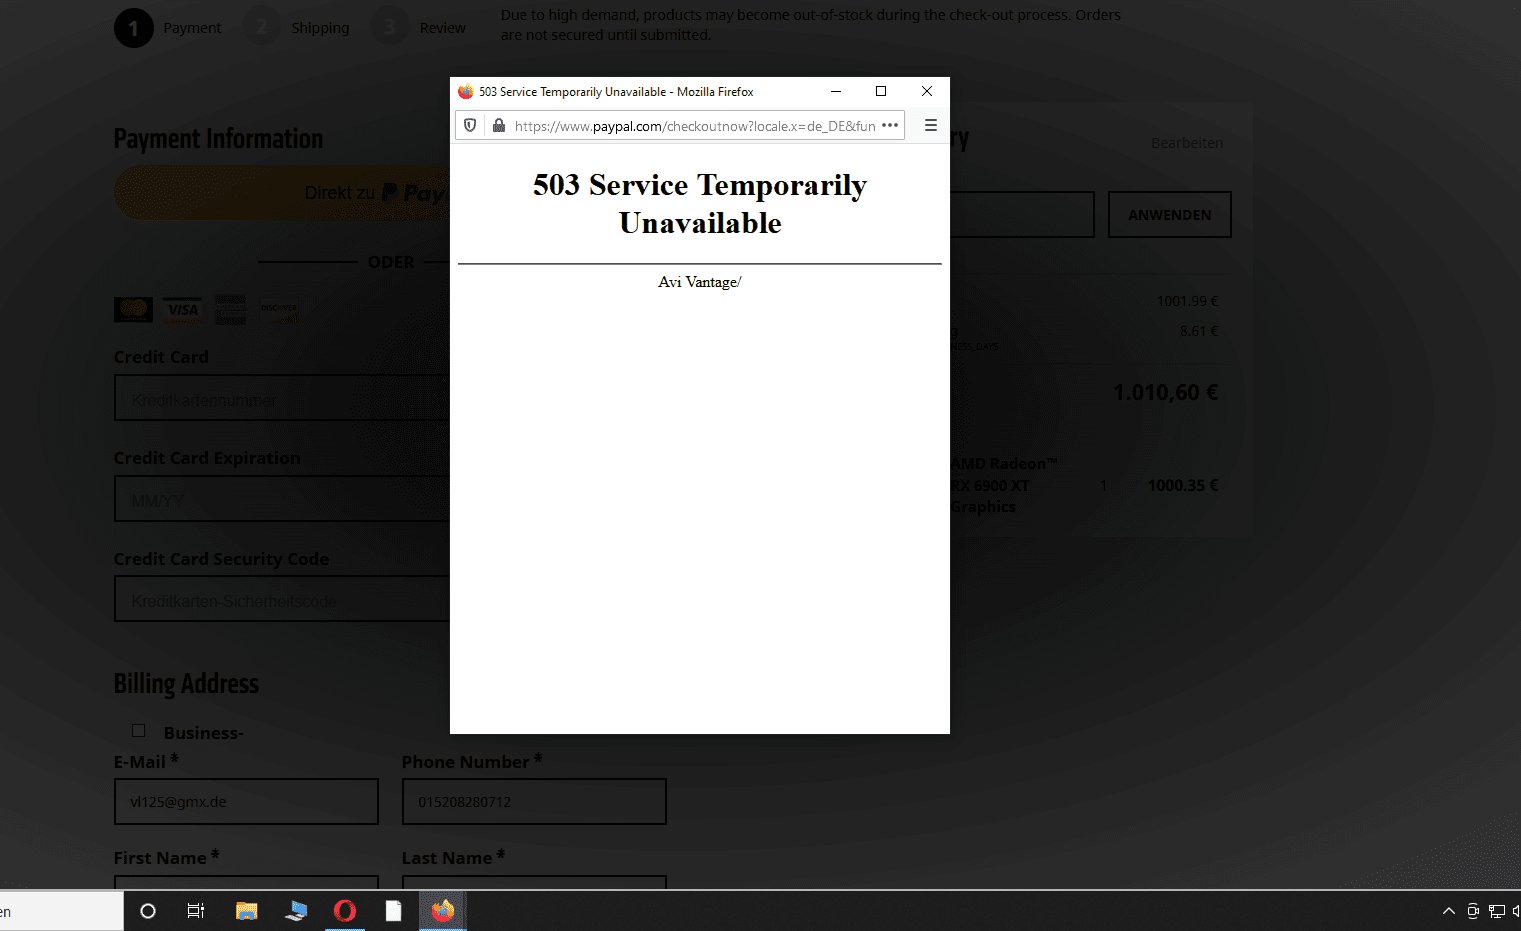Switch to Firefox in the taskbar

[x=443, y=911]
